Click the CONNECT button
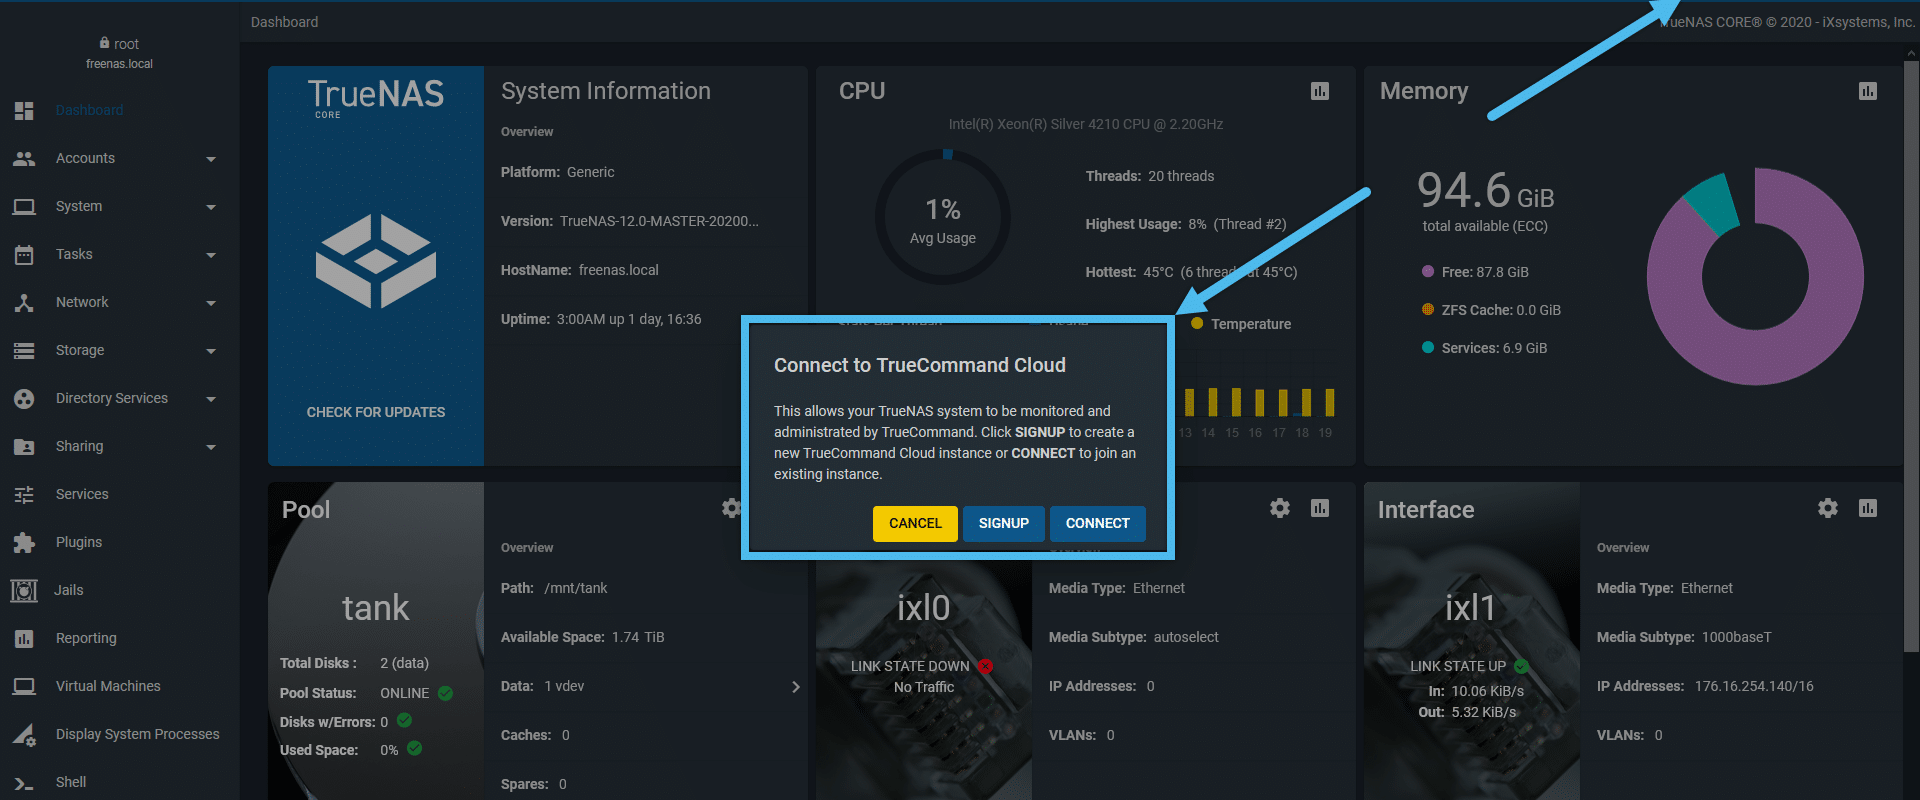Screen dimensions: 1920x800 pyautogui.click(x=1098, y=524)
